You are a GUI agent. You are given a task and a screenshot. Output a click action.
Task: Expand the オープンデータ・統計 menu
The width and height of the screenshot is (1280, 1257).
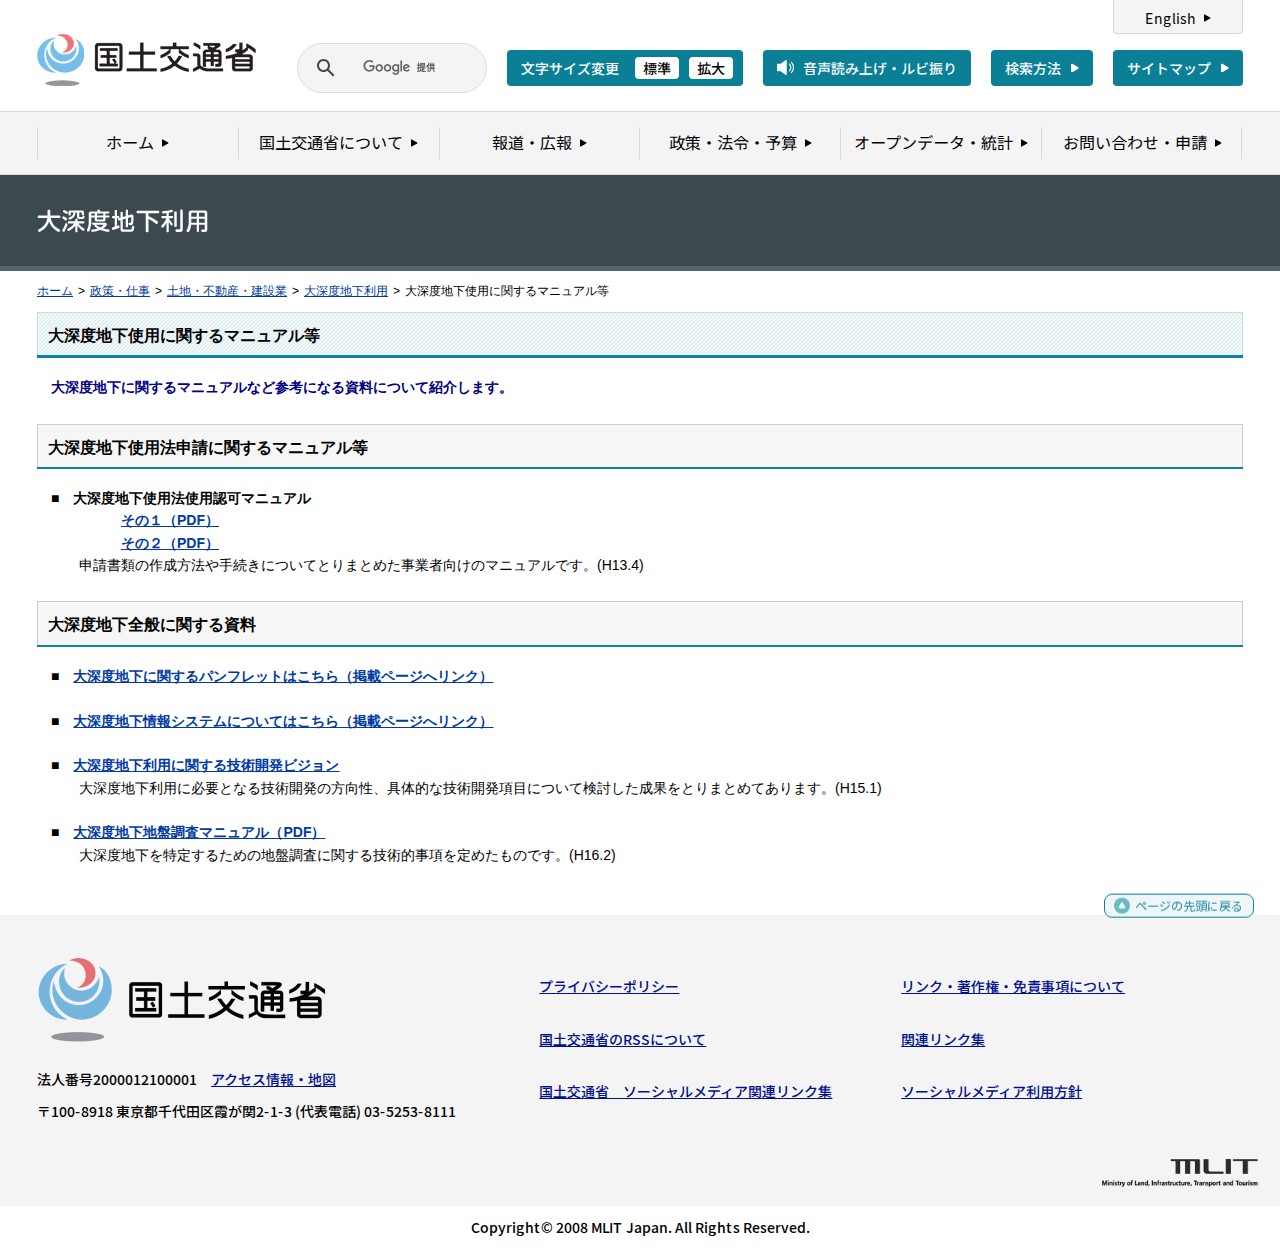[x=938, y=143]
